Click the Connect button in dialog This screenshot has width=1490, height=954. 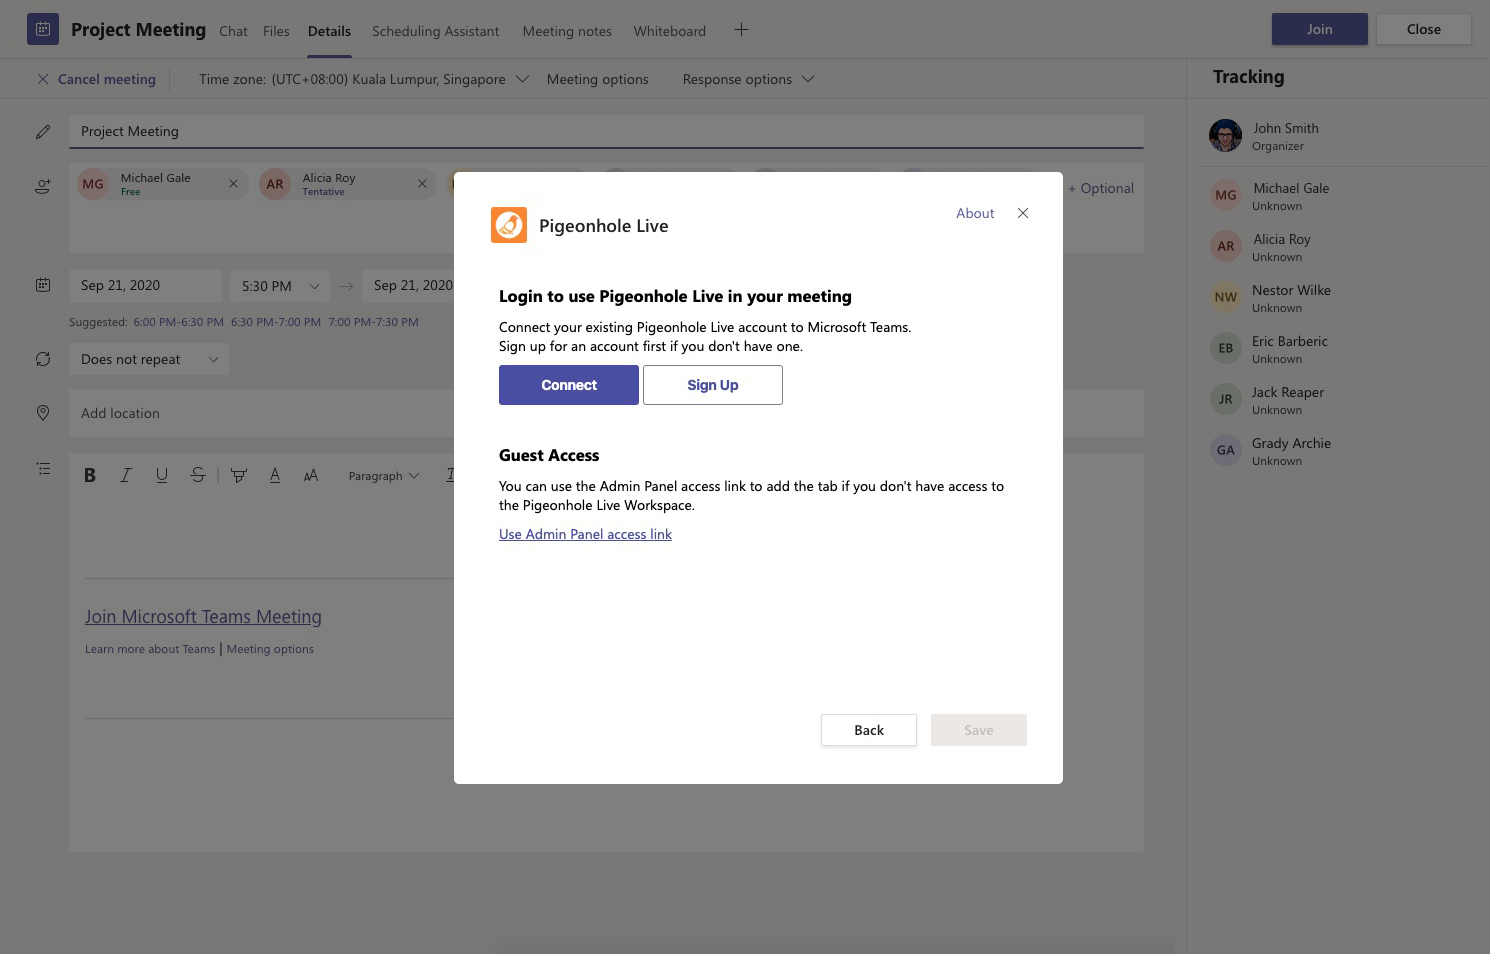569,385
